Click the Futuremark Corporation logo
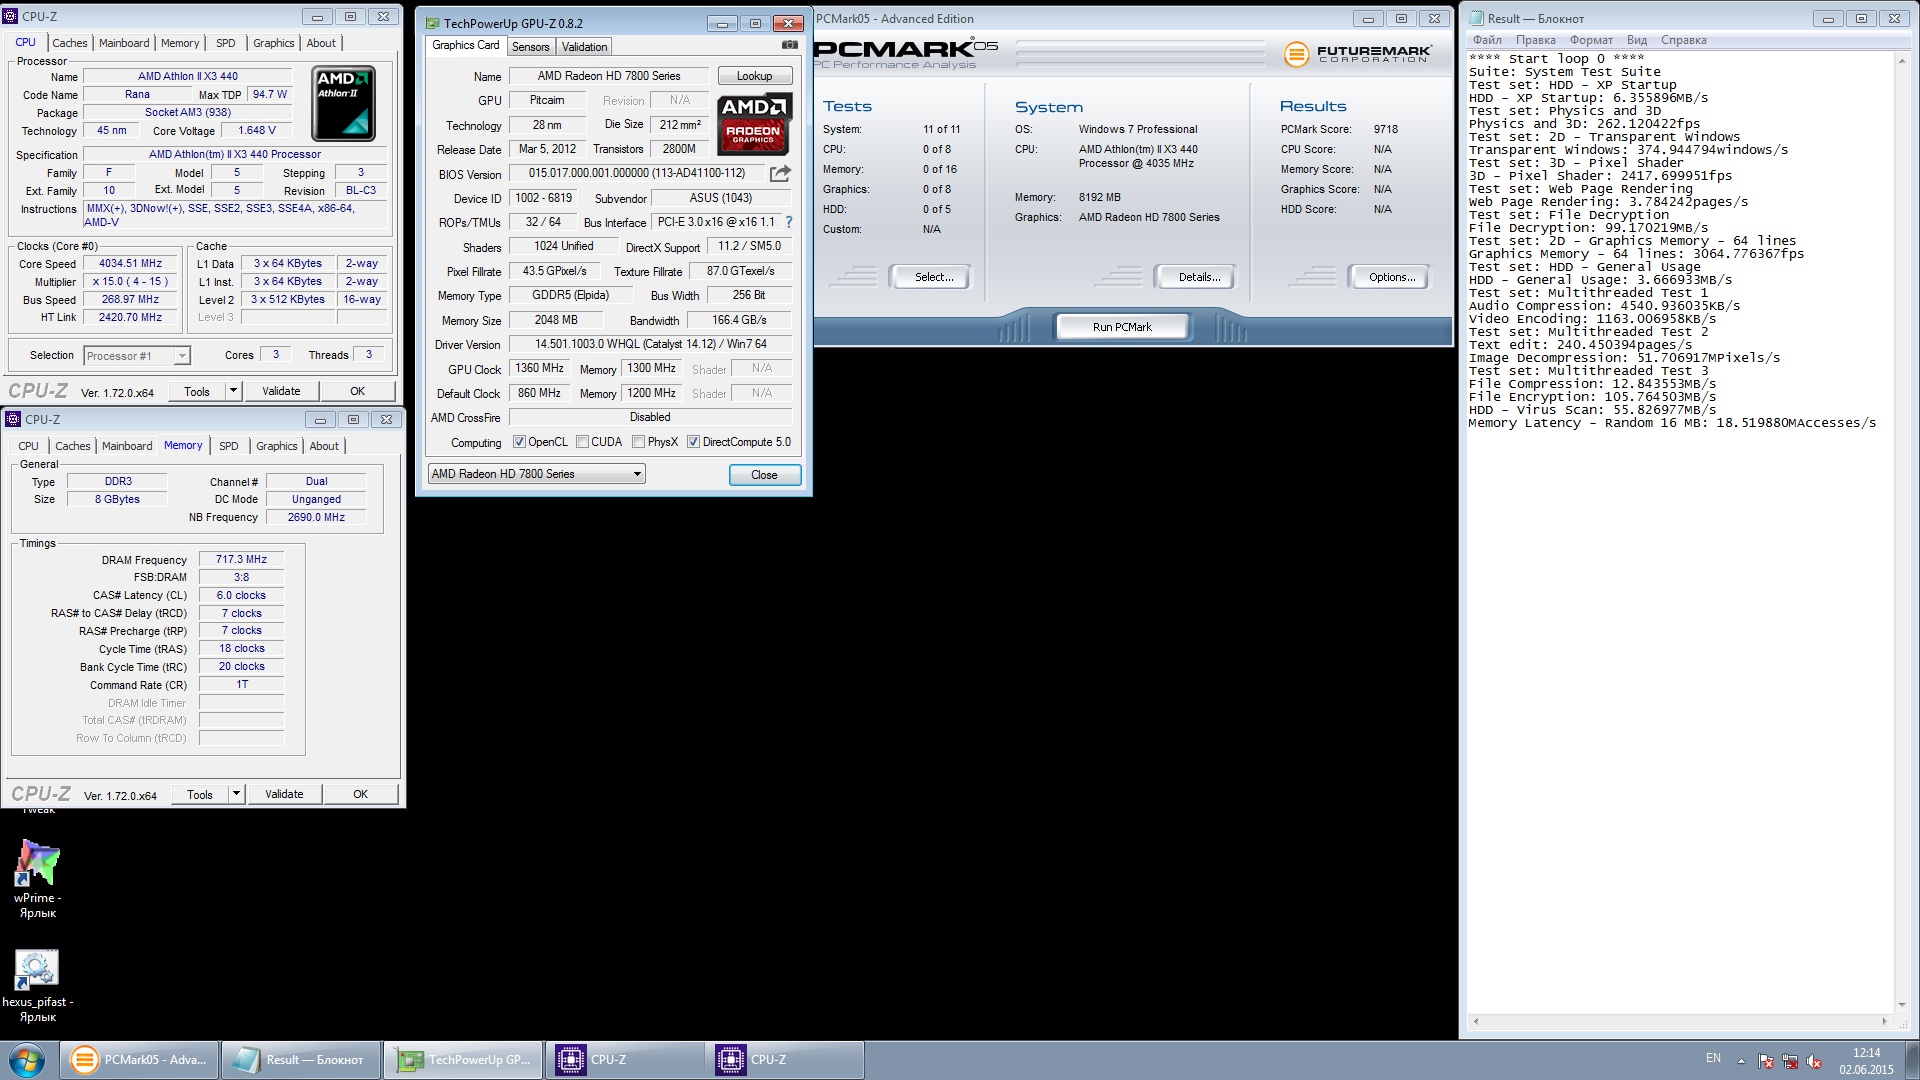This screenshot has width=1920, height=1080. point(1357,54)
